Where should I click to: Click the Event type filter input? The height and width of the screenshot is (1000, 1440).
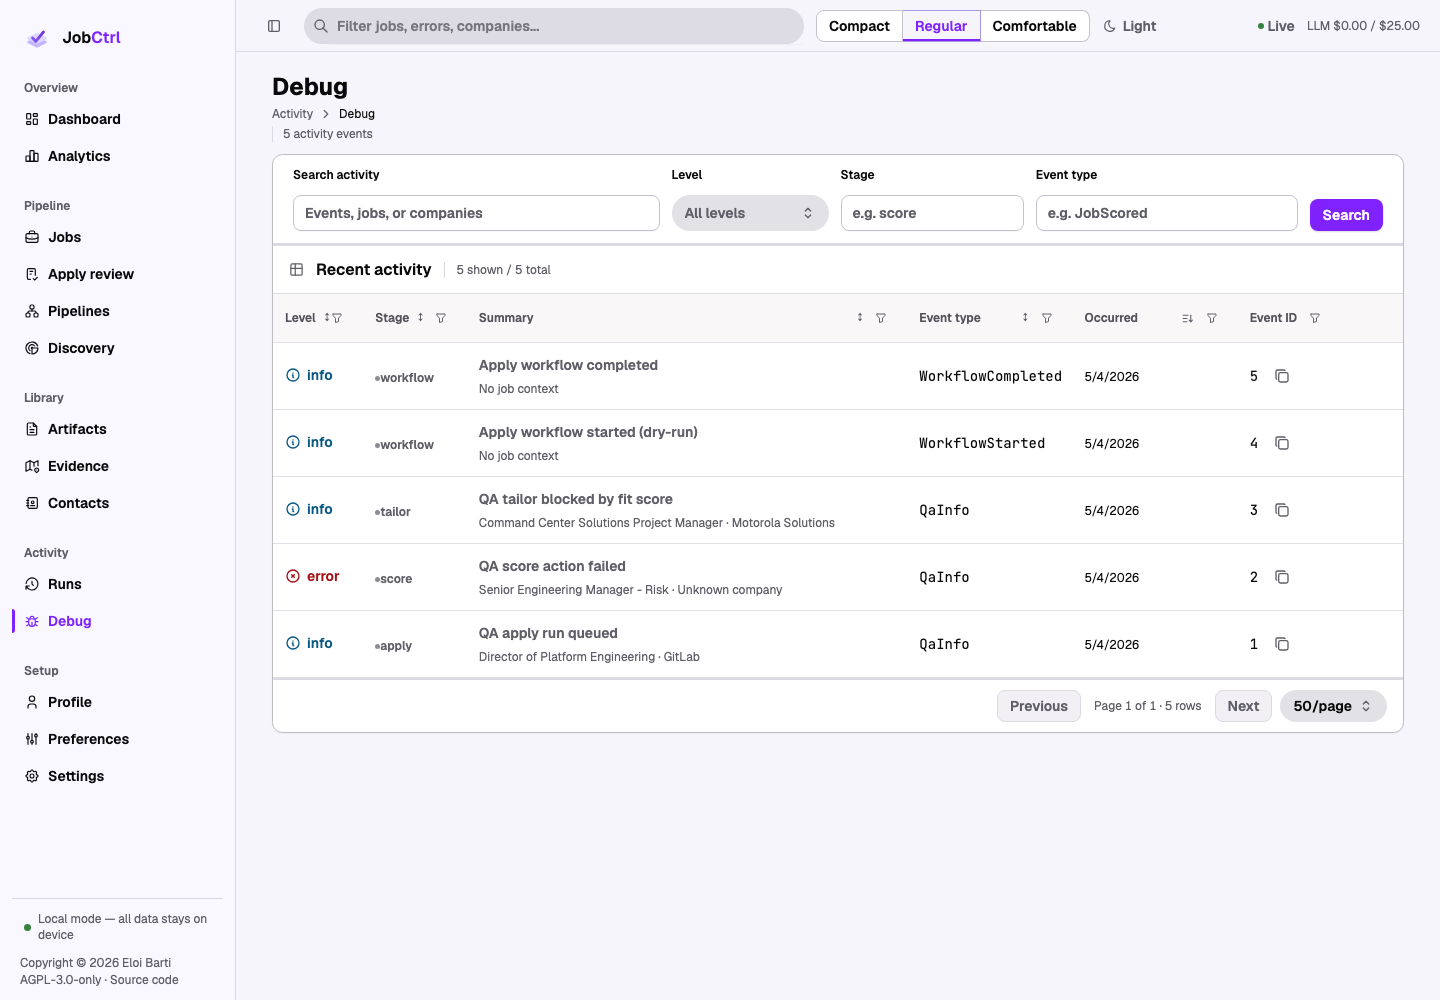(x=1166, y=213)
